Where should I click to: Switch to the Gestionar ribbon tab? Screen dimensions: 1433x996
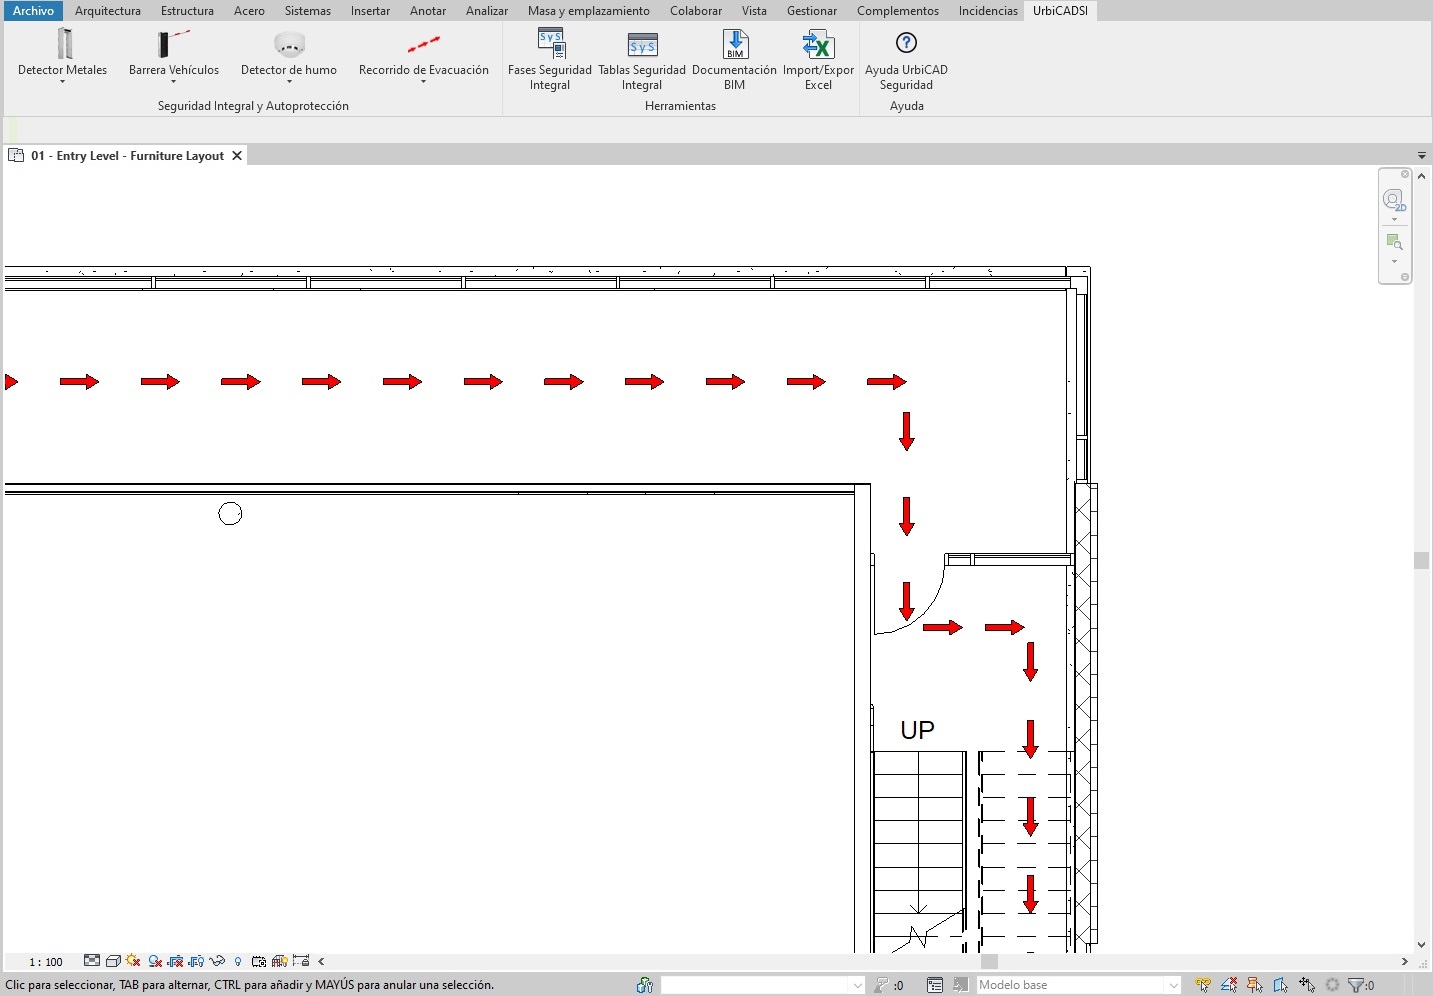tap(811, 11)
